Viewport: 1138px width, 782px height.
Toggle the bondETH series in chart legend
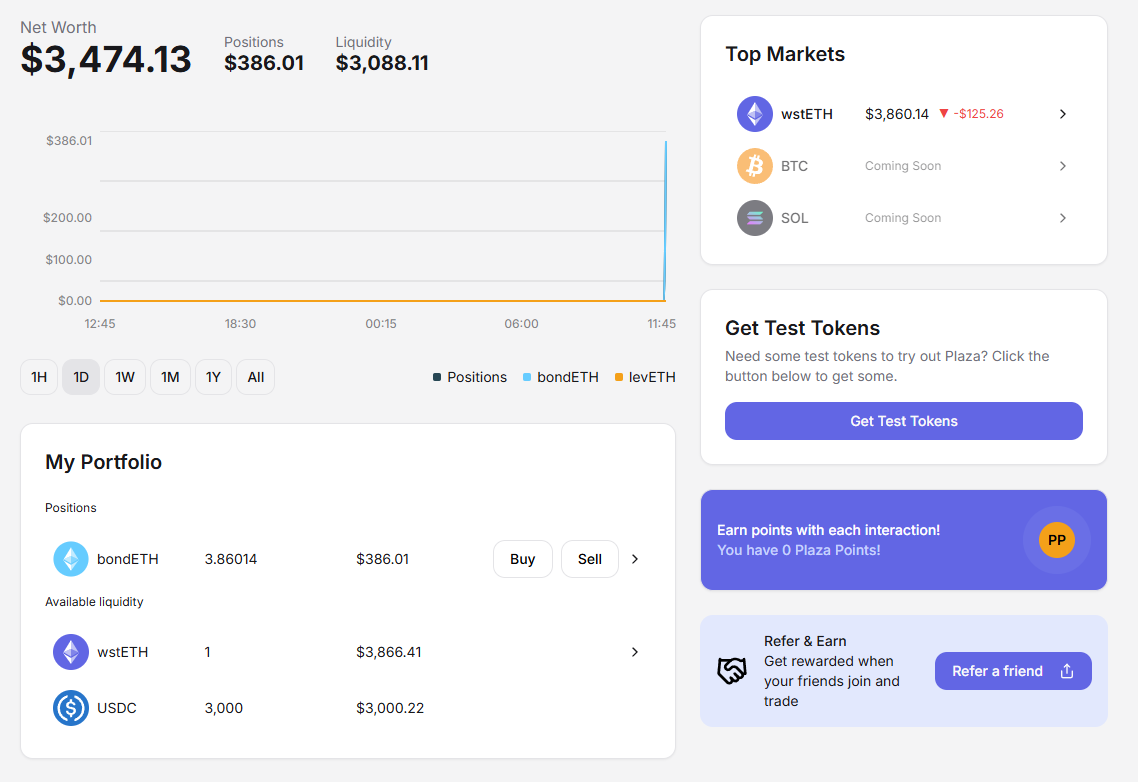(561, 377)
